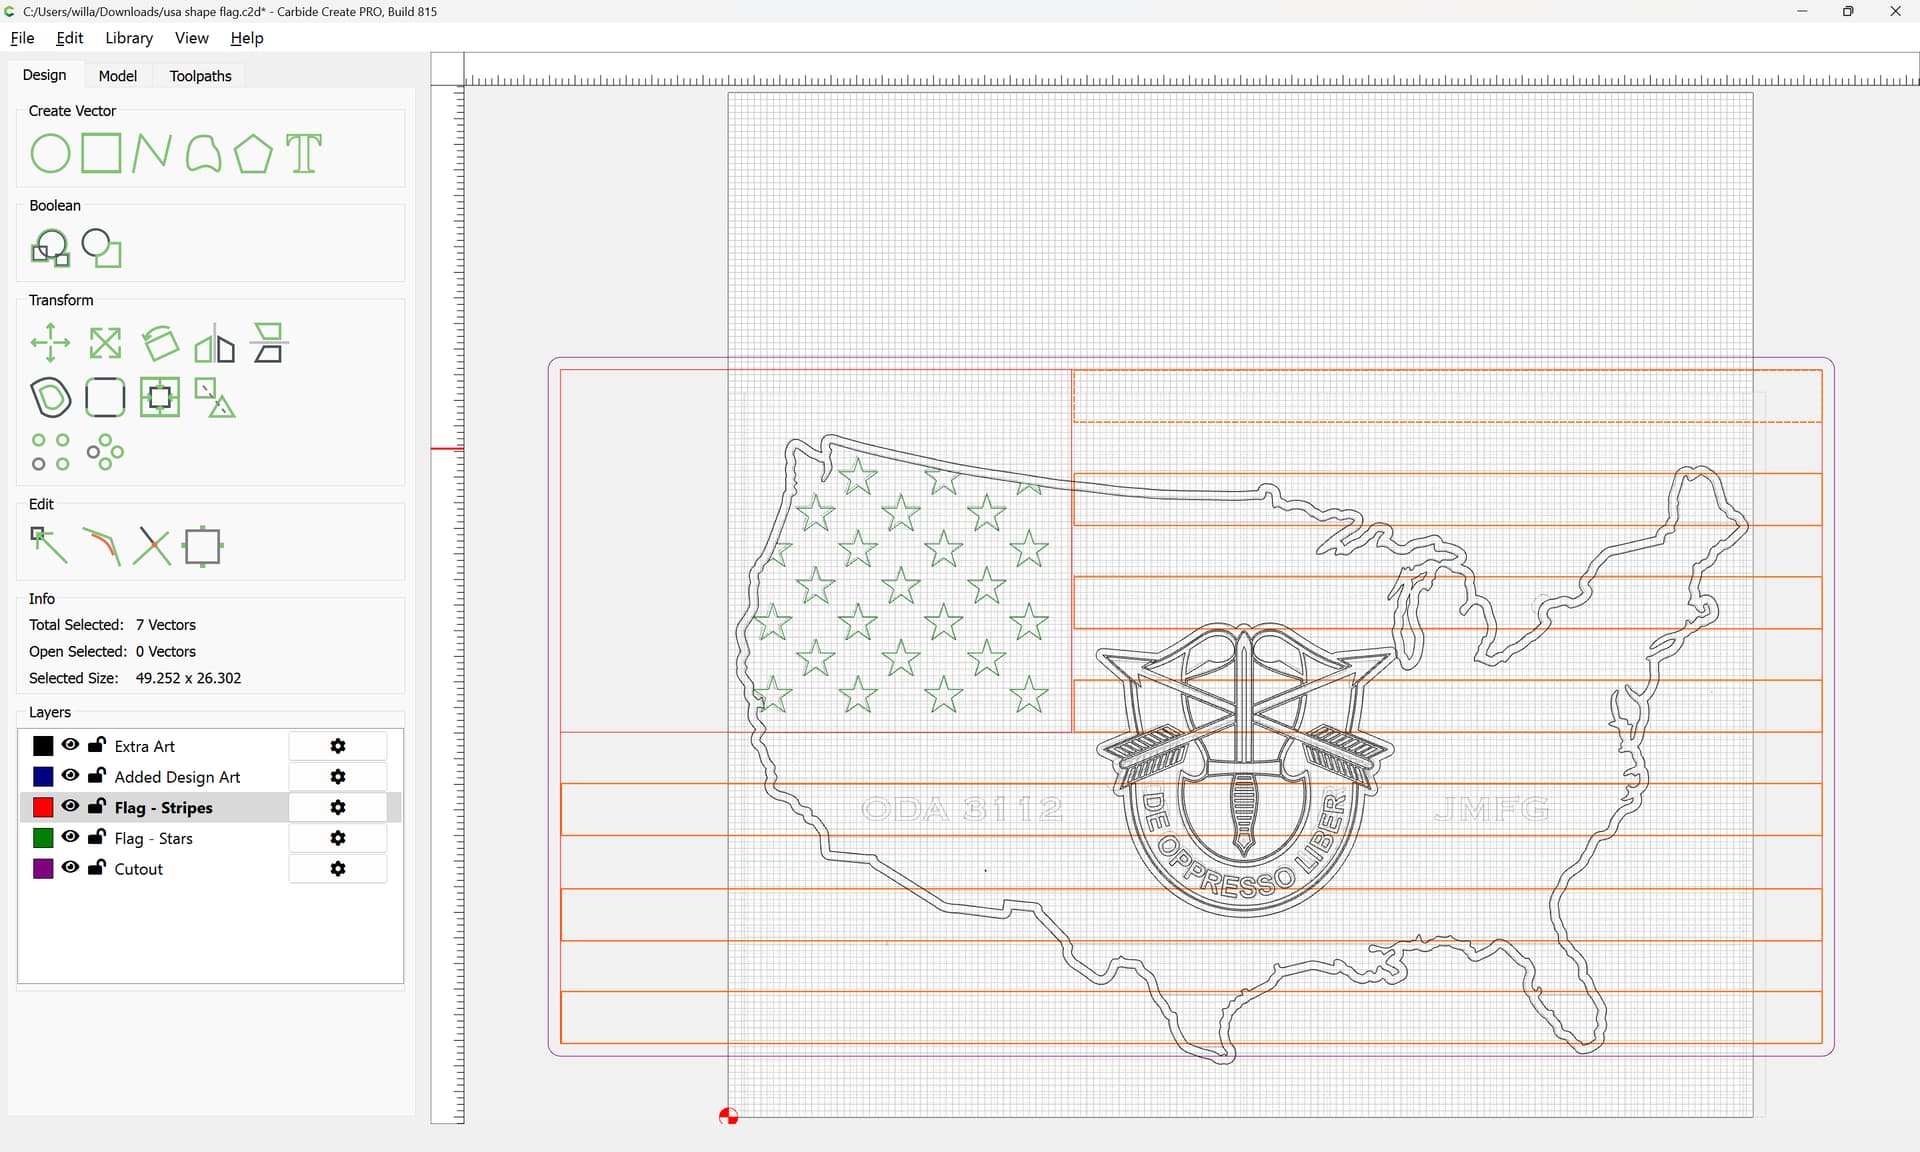1920x1152 pixels.
Task: Choose the Move transform tool
Action: pyautogui.click(x=50, y=343)
